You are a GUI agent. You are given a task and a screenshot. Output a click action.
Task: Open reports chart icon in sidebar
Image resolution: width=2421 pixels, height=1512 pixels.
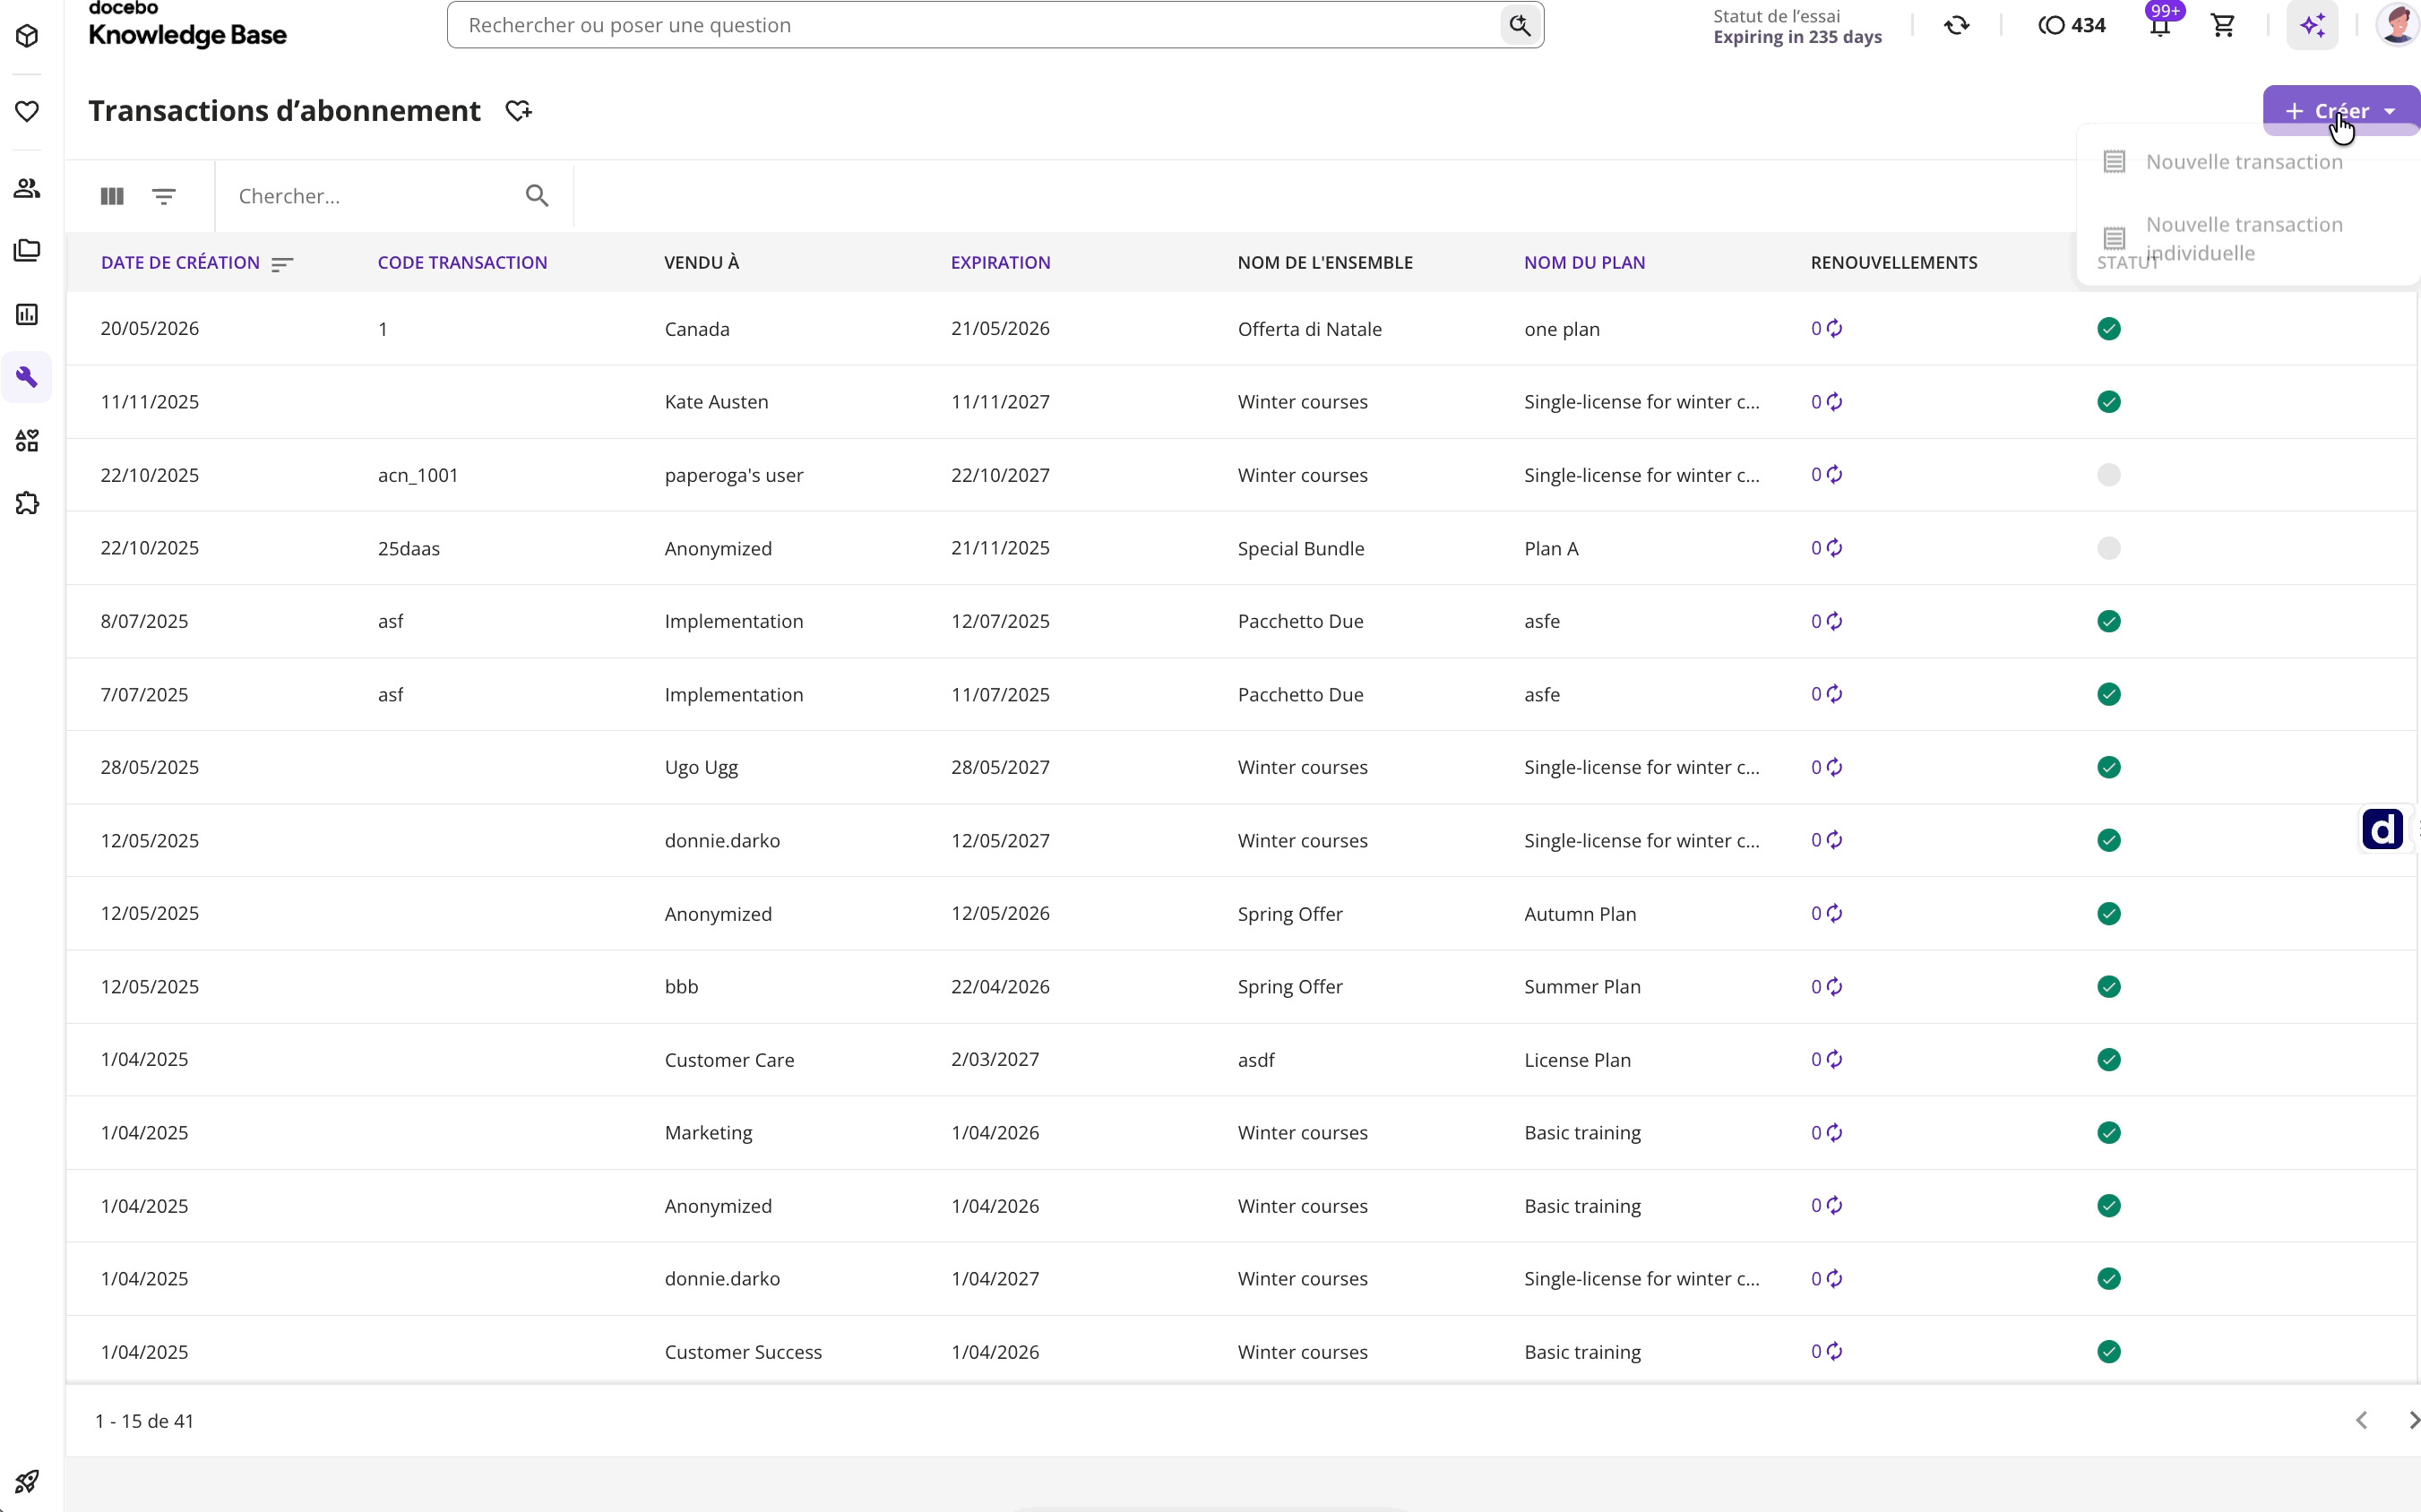27,315
